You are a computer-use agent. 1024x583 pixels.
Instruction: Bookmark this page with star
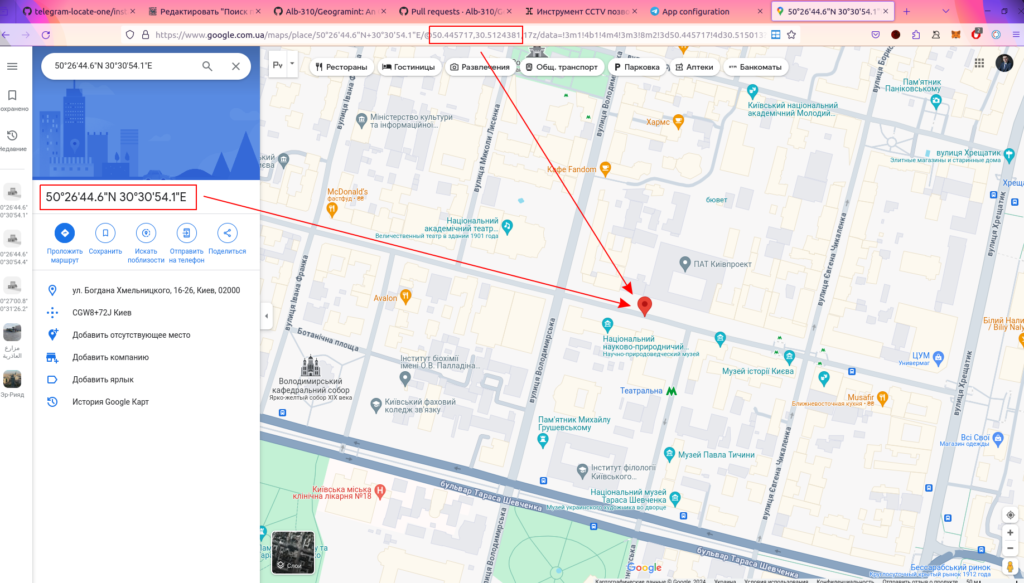pos(792,35)
